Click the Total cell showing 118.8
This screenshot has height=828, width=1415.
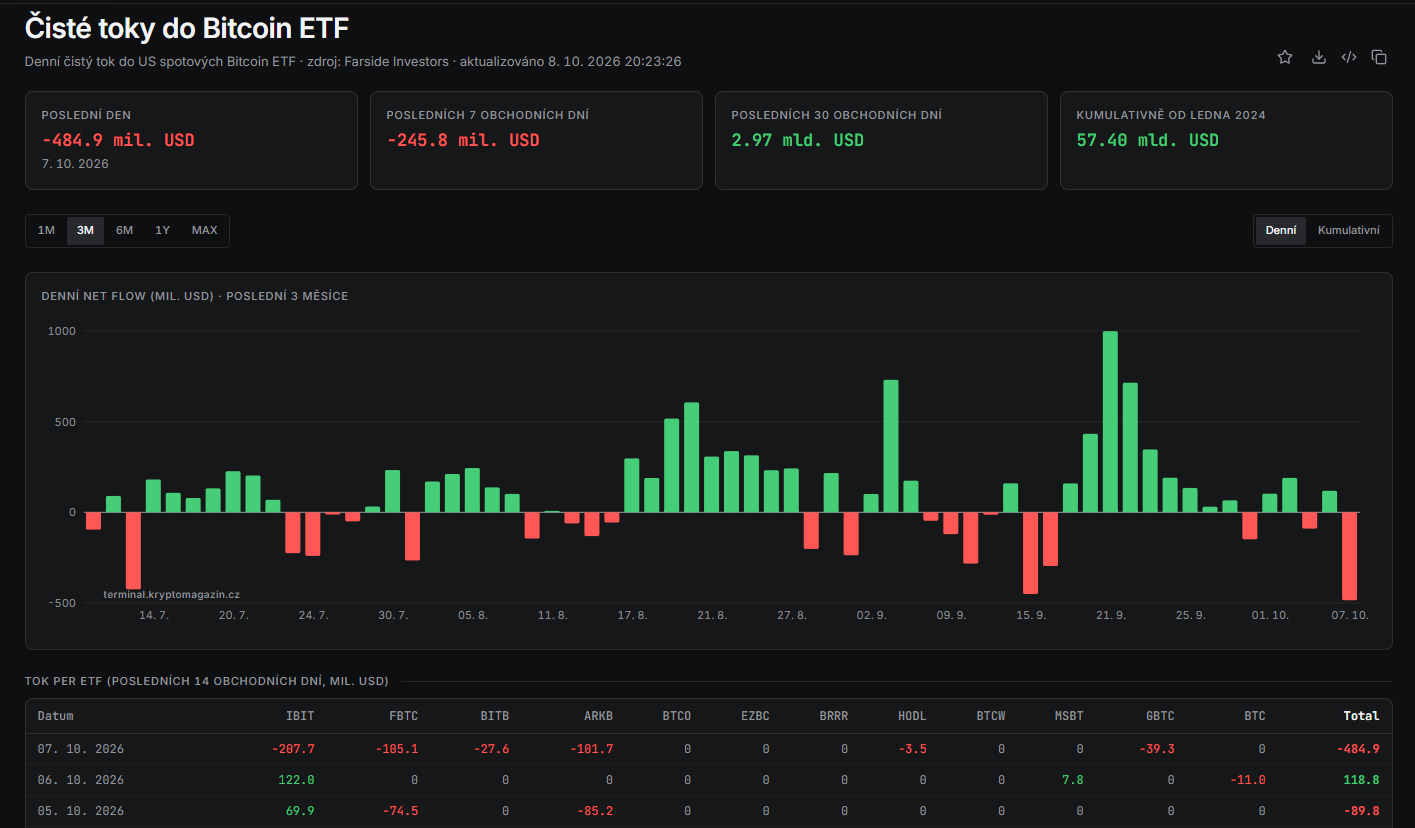(x=1362, y=780)
